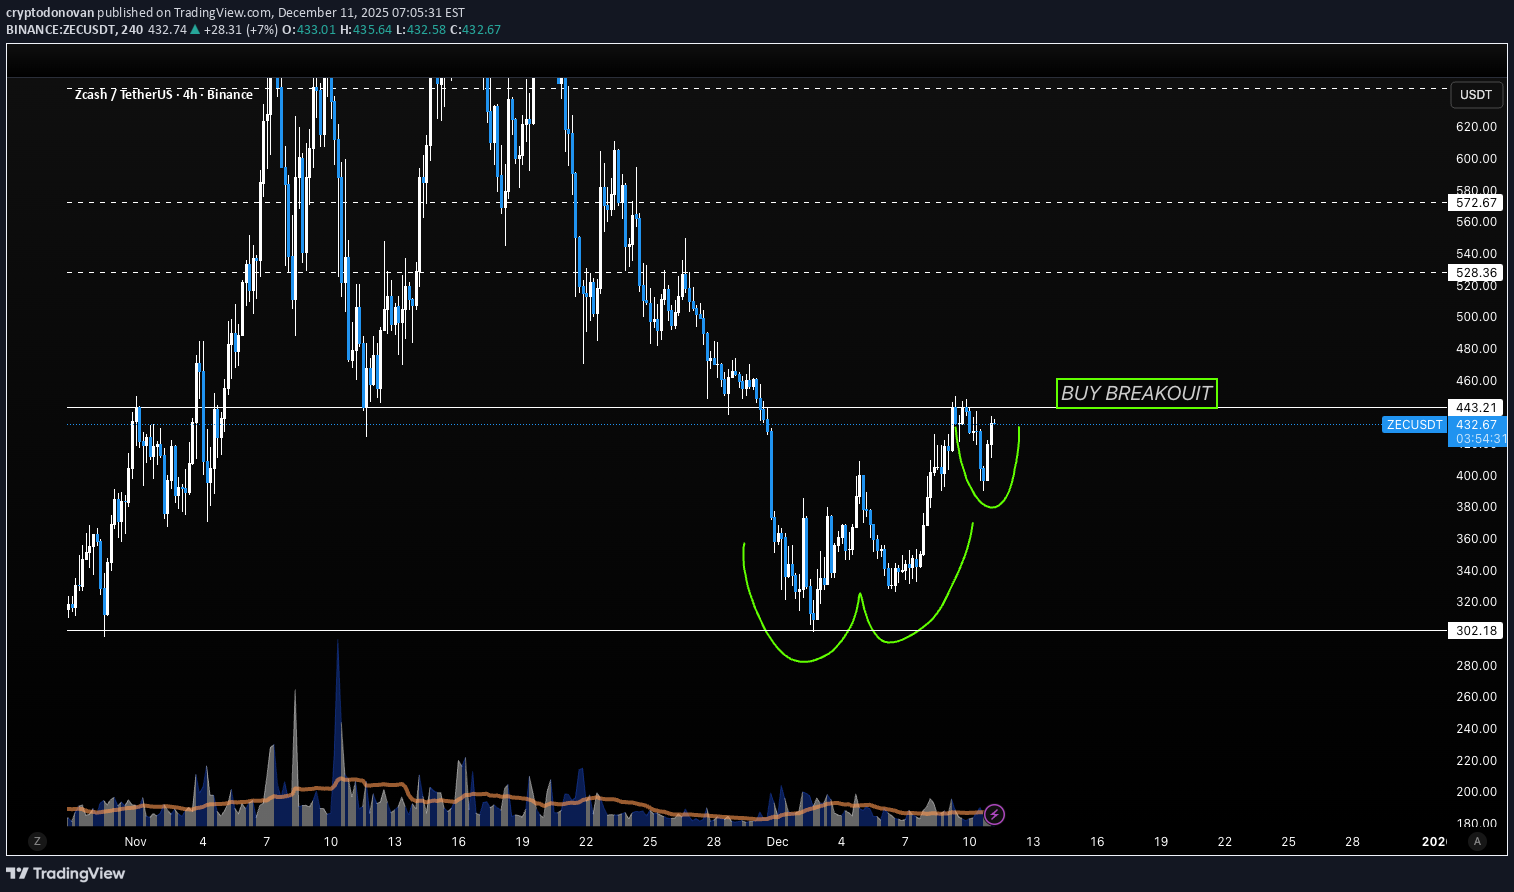
Task: Select the 302.18 support price label
Action: [1476, 630]
